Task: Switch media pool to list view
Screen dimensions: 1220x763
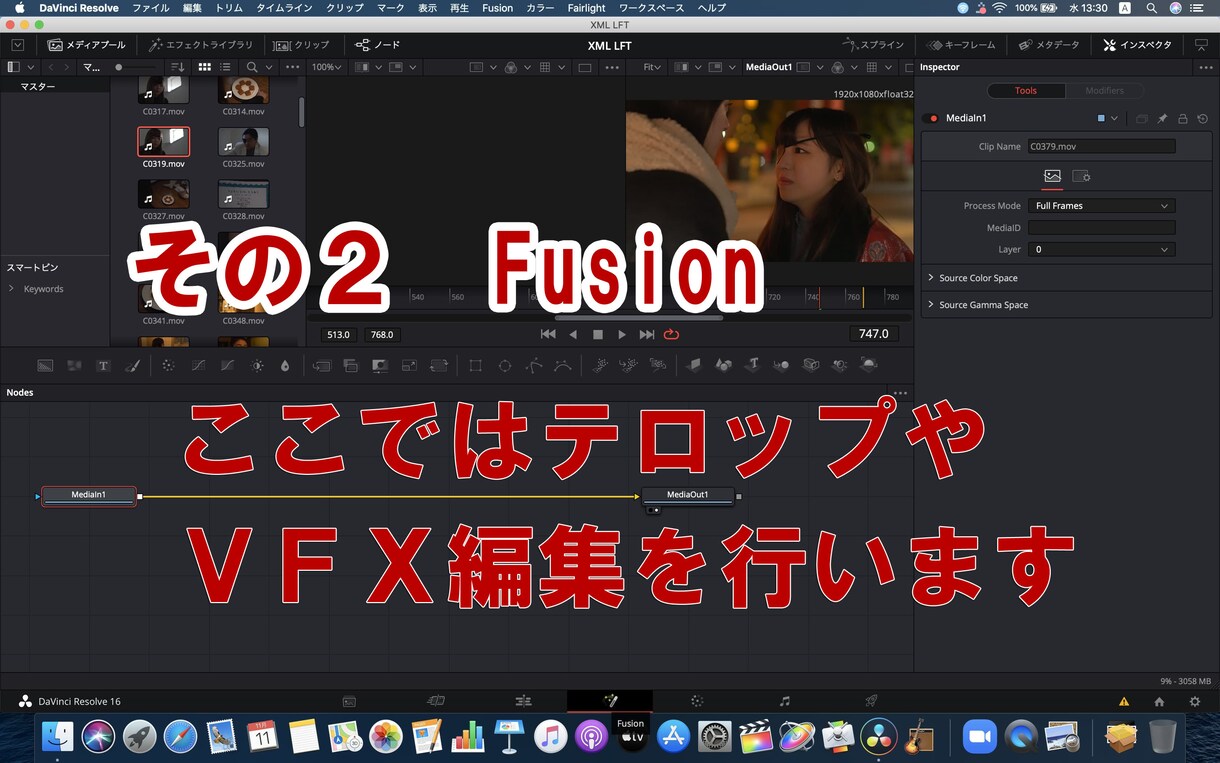Action: point(223,67)
